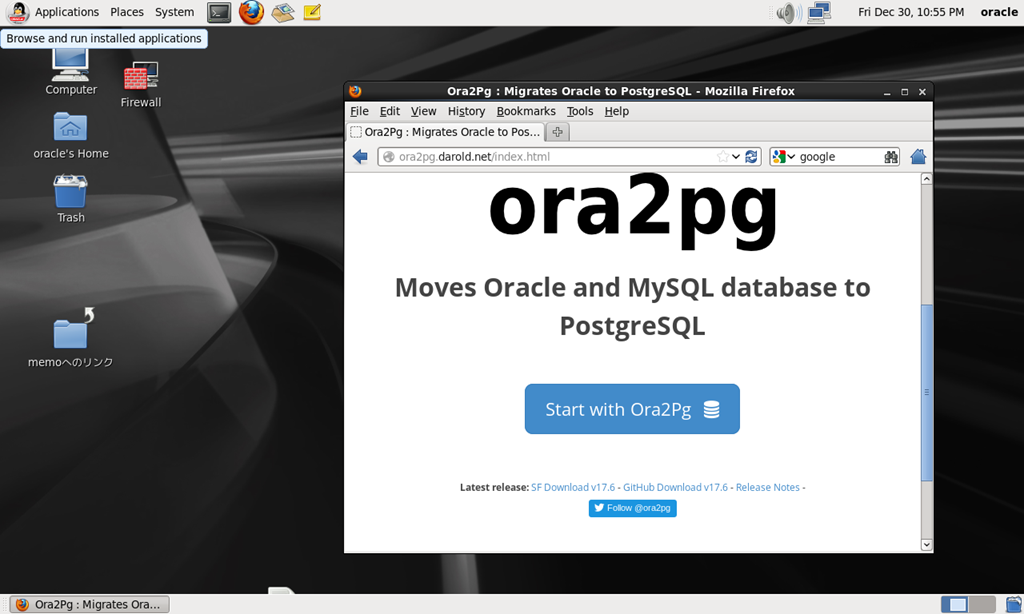Open SF Download v17.6 link
This screenshot has width=1024, height=614.
573,487
